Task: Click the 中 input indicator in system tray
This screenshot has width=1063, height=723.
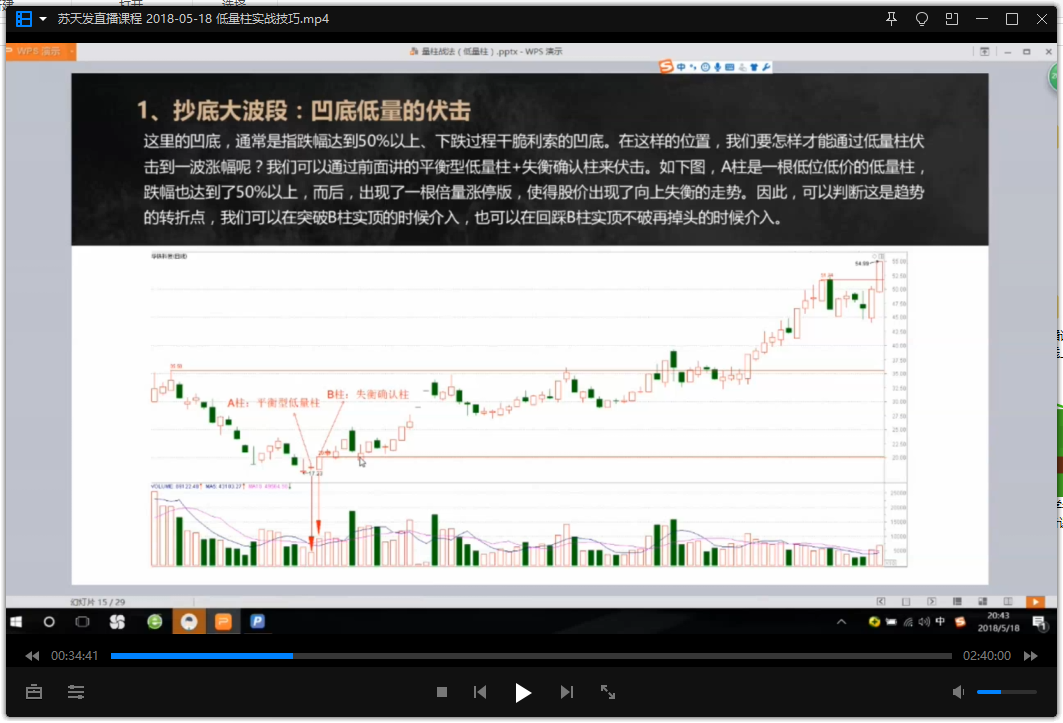Action: (x=940, y=622)
